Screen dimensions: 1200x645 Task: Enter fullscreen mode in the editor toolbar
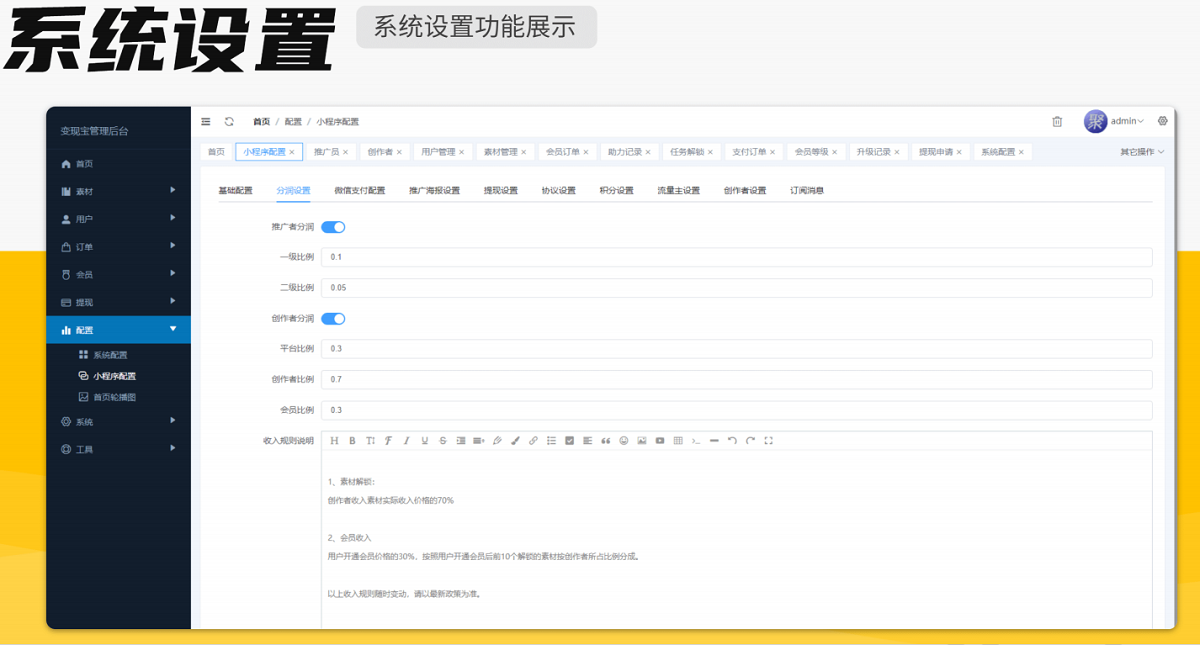(x=768, y=440)
